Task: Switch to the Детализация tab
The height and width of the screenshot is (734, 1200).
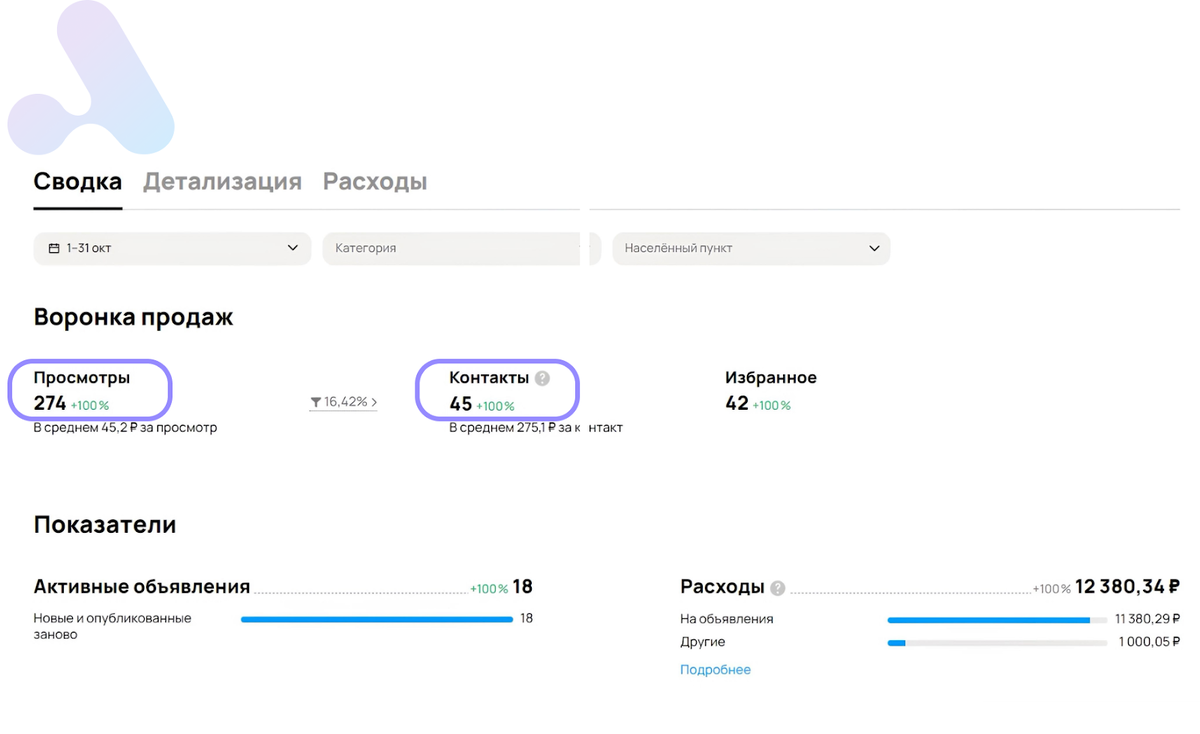Action: 222,182
